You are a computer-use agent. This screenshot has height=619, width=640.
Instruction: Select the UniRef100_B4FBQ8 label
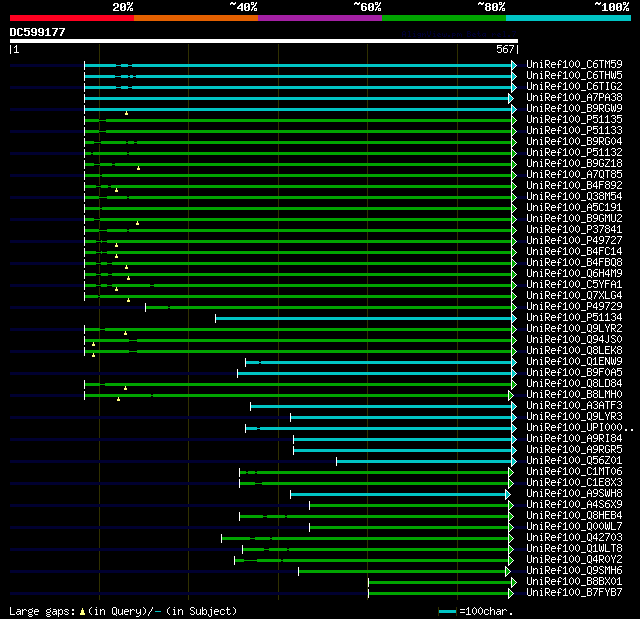pos(574,263)
